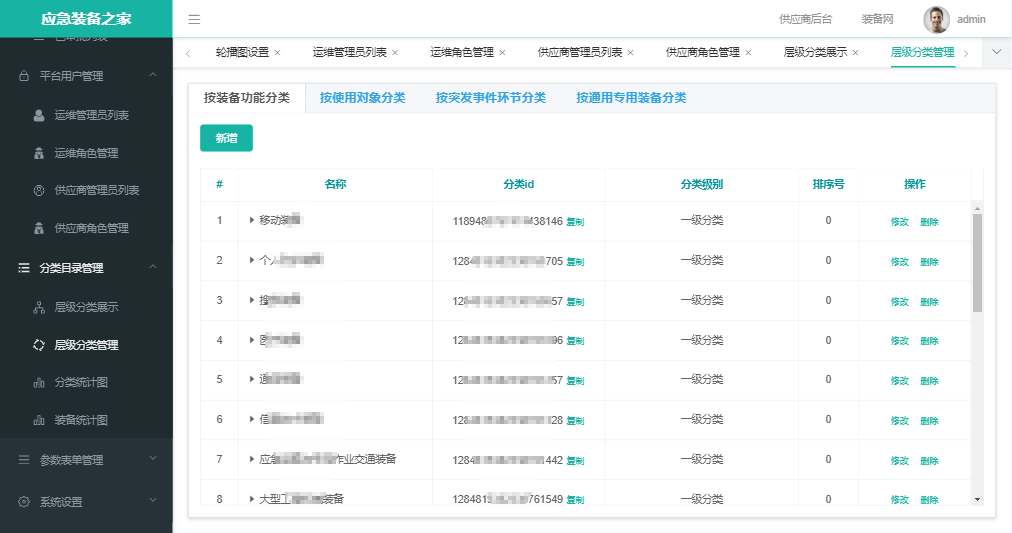Click the admin username

pyautogui.click(x=971, y=19)
